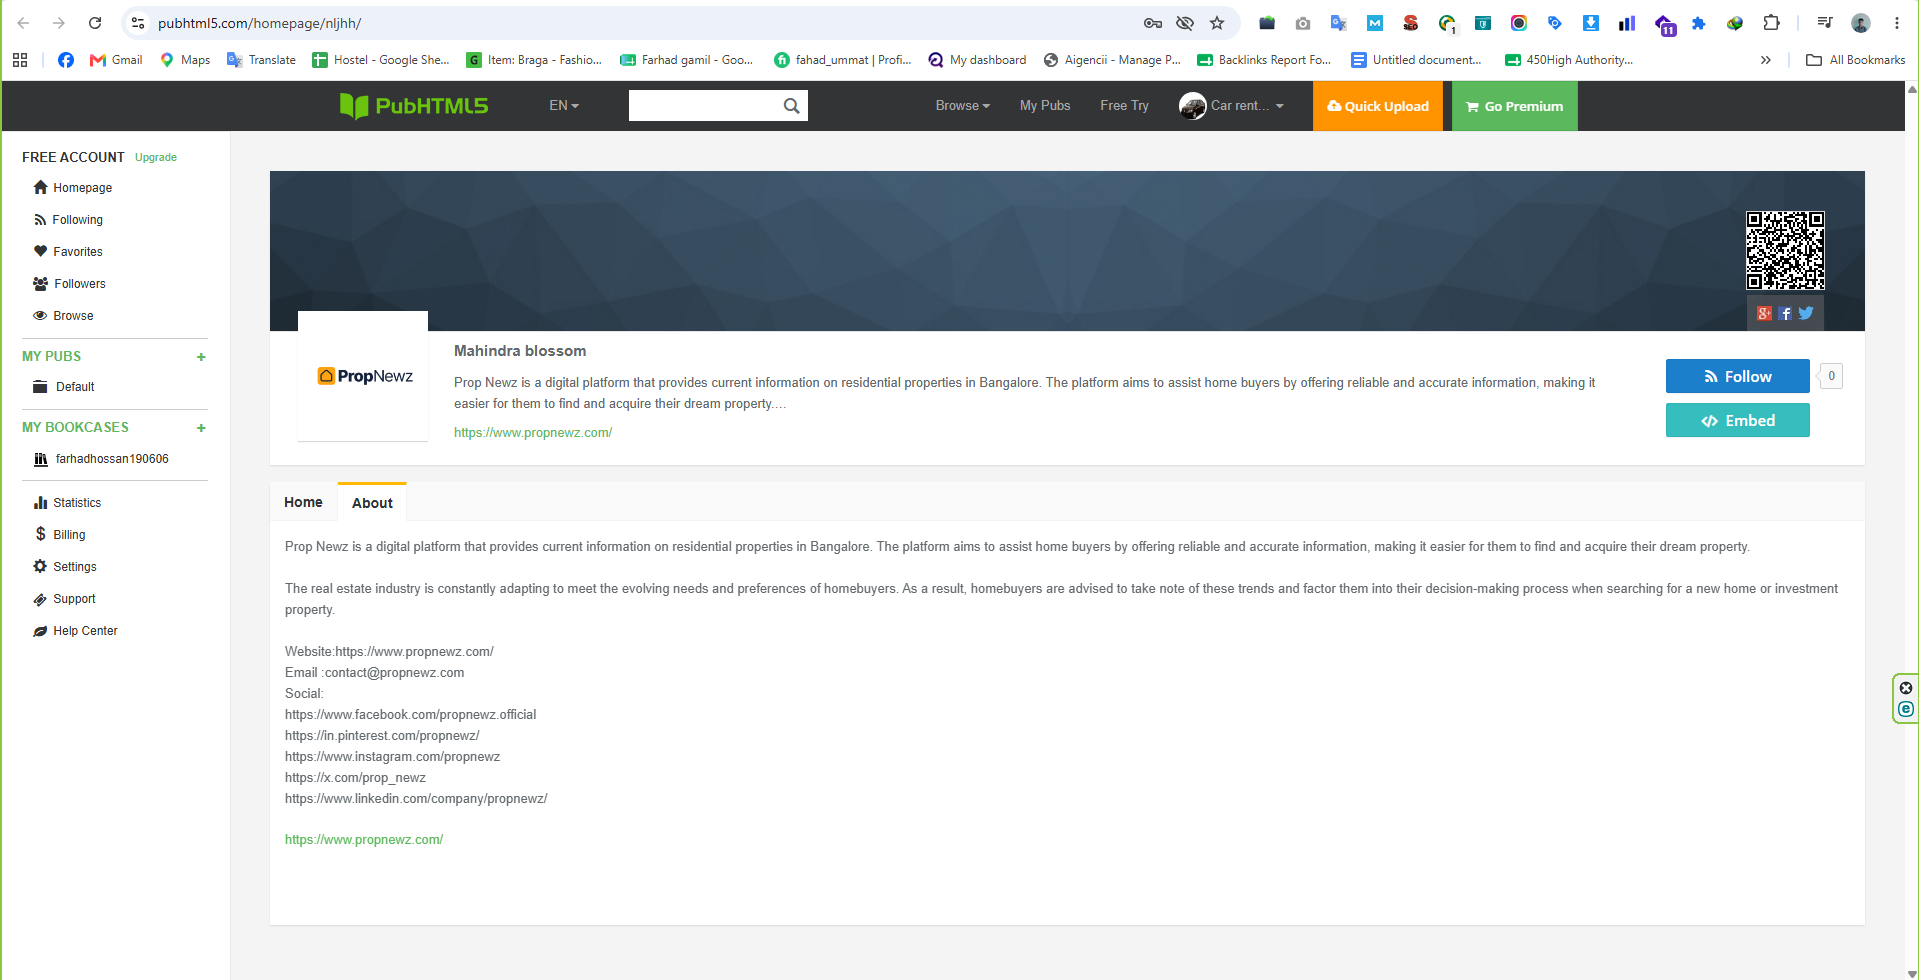Open Billing in sidebar
The height and width of the screenshot is (980, 1919).
pyautogui.click(x=60, y=535)
